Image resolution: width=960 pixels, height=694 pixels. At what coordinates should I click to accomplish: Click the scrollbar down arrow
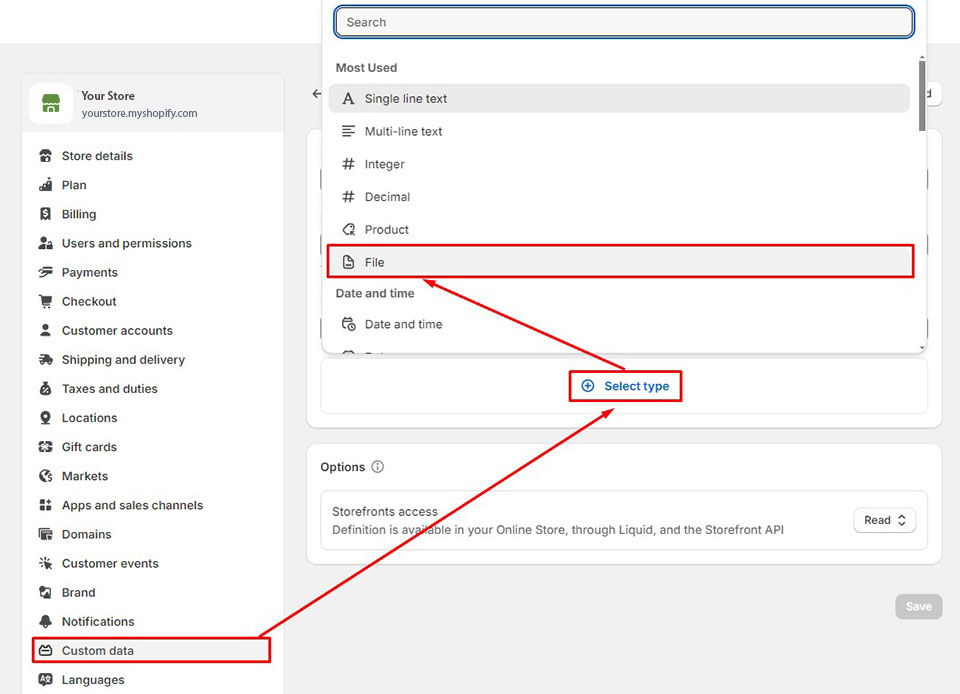[x=921, y=348]
